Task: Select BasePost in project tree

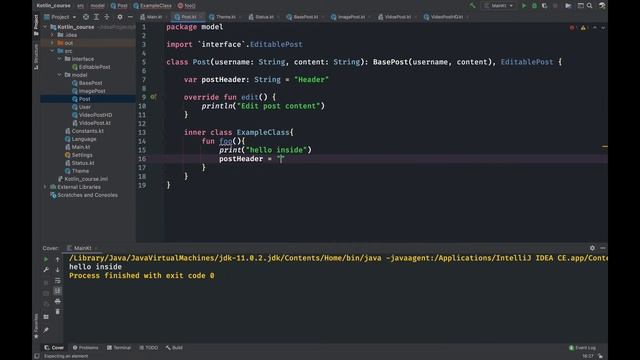Action: click(x=87, y=83)
